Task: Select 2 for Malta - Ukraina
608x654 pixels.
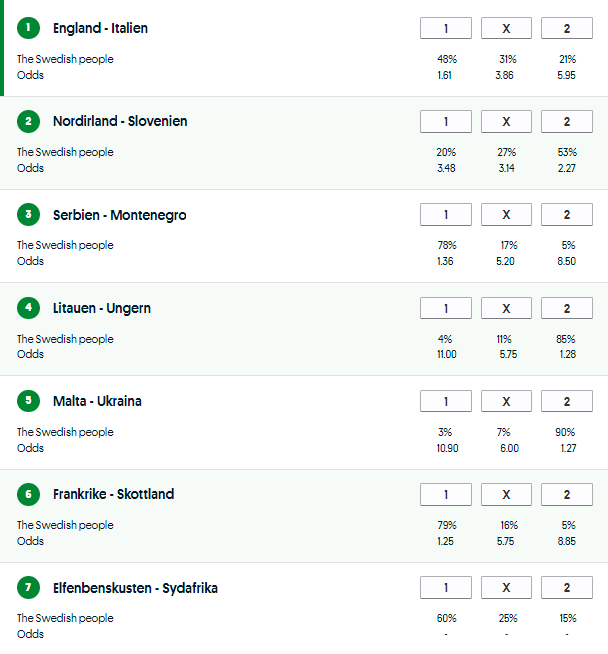Action: 566,401
